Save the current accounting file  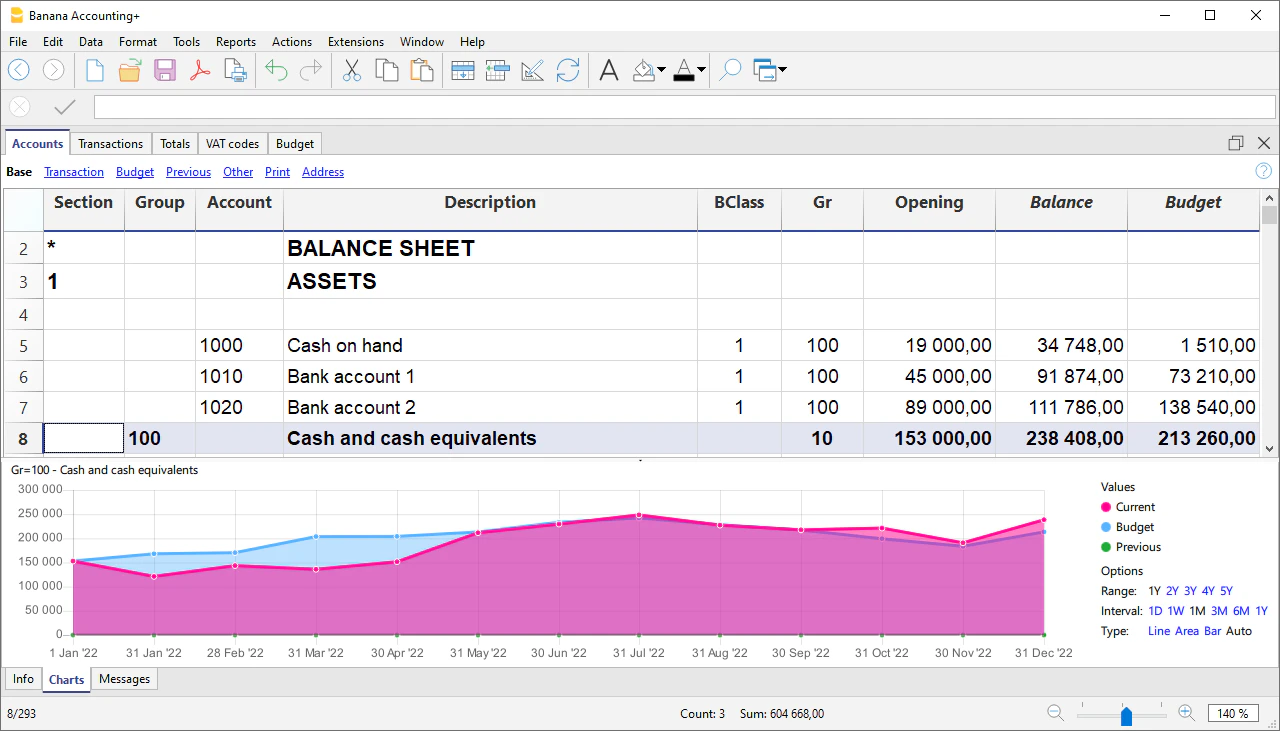(164, 70)
